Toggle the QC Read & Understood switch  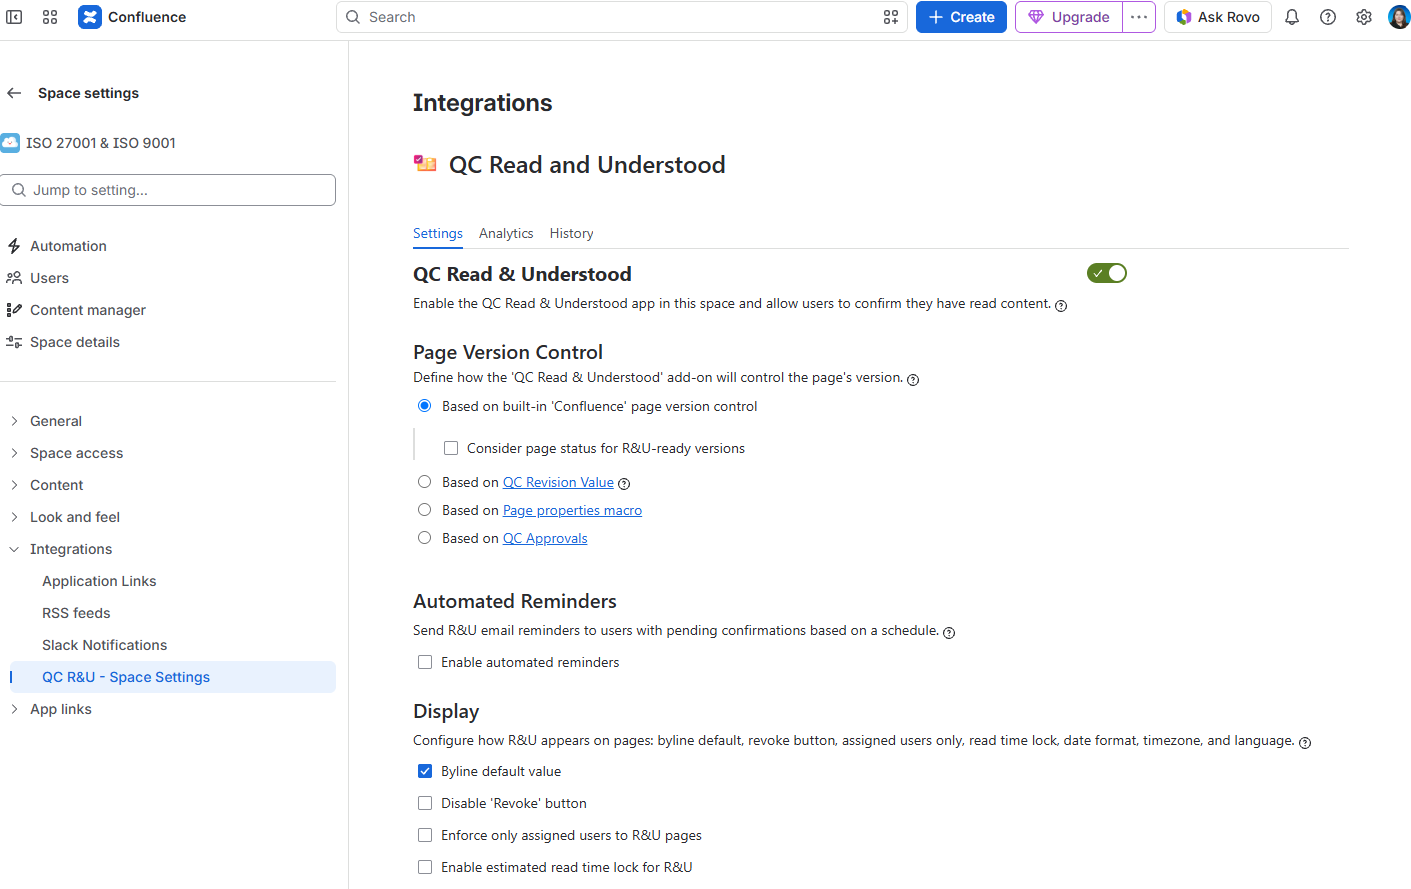pos(1107,273)
